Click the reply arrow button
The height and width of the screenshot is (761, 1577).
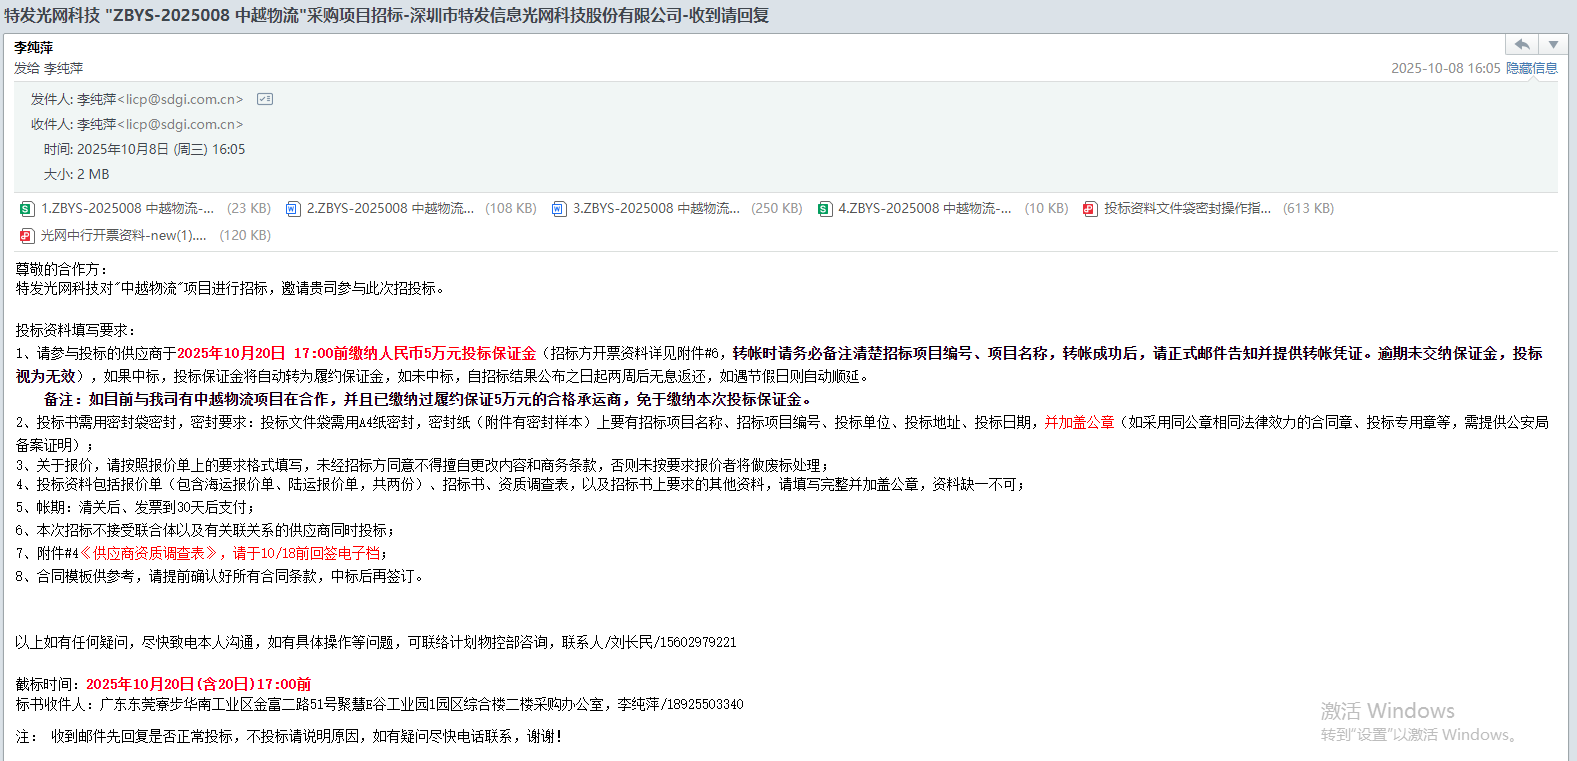(1521, 45)
